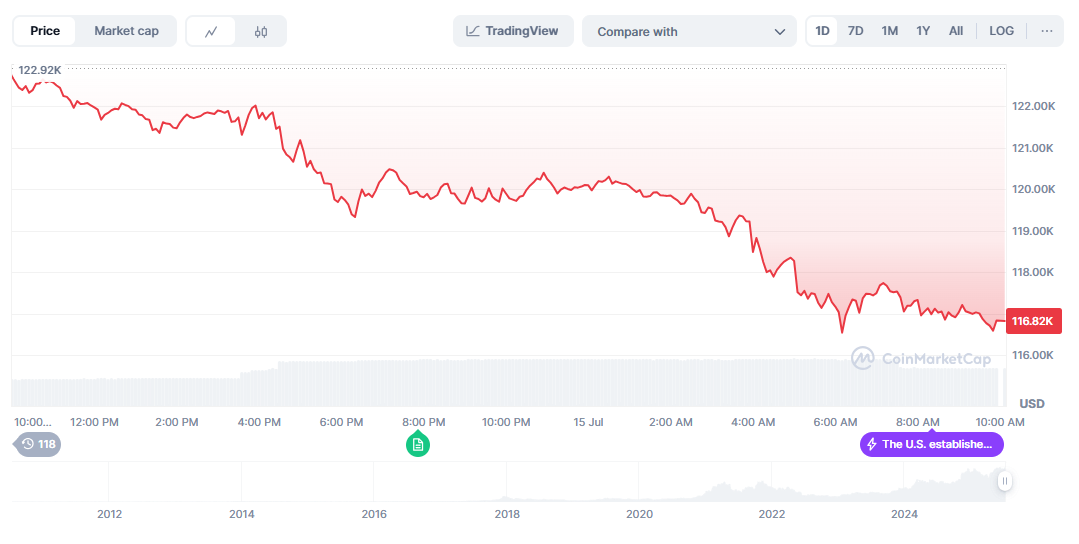Image resolution: width=1079 pixels, height=544 pixels.
Task: Click the 12:00 PM time axis label
Action: pos(94,422)
